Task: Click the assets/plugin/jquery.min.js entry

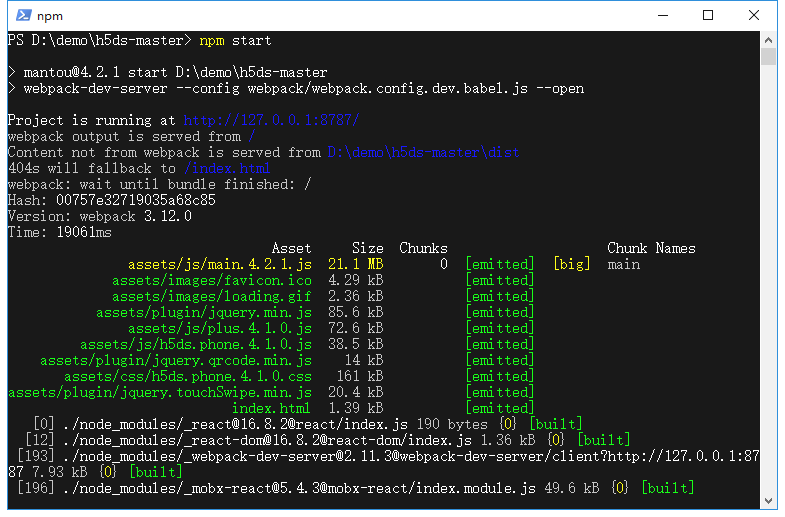Action: coord(204,312)
